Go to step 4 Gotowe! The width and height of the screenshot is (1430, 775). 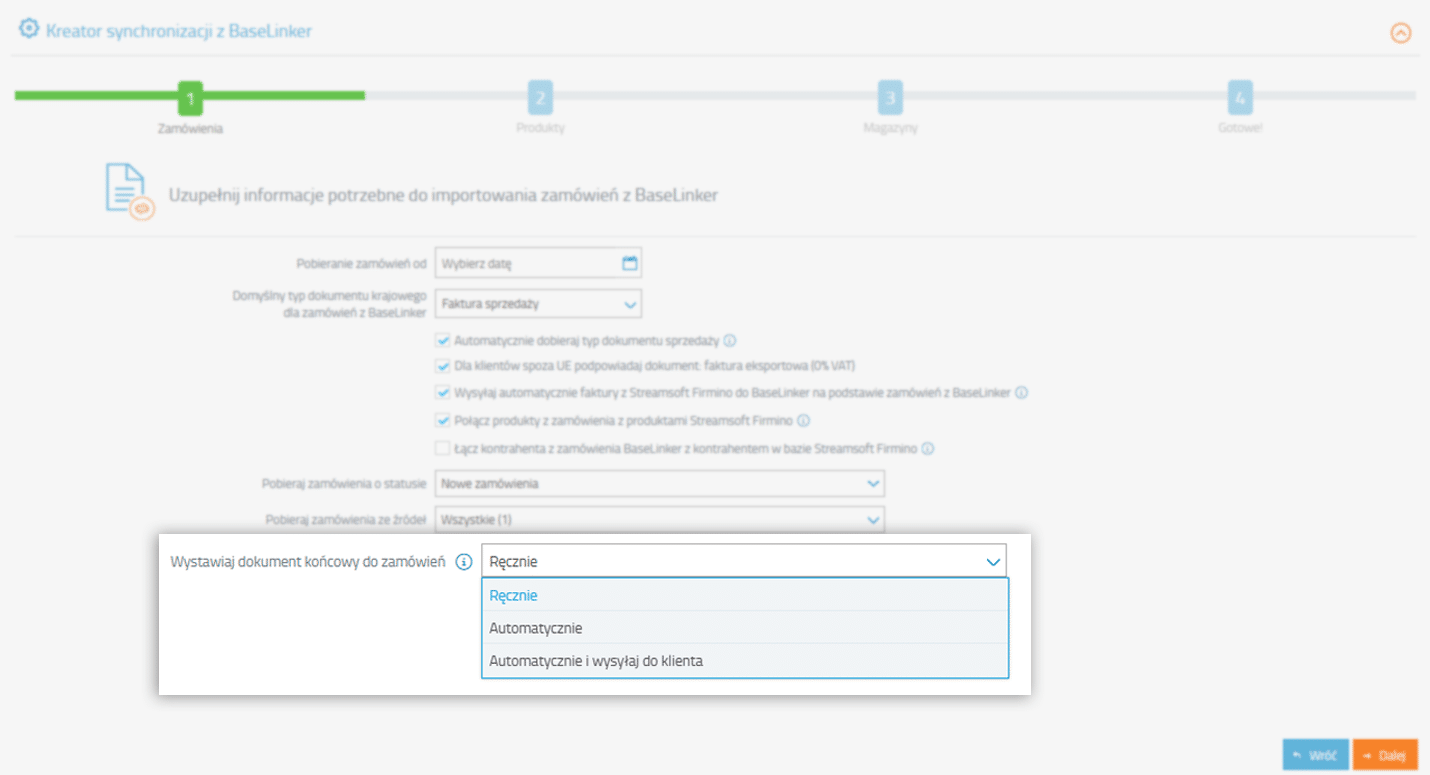(1240, 98)
